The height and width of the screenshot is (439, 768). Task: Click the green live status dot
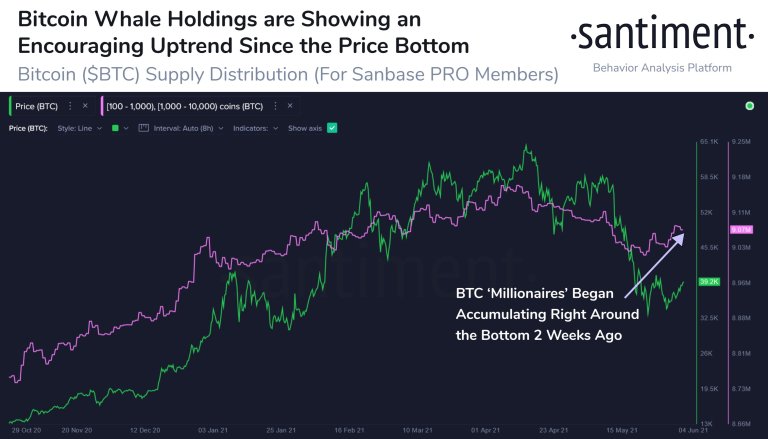tap(749, 106)
